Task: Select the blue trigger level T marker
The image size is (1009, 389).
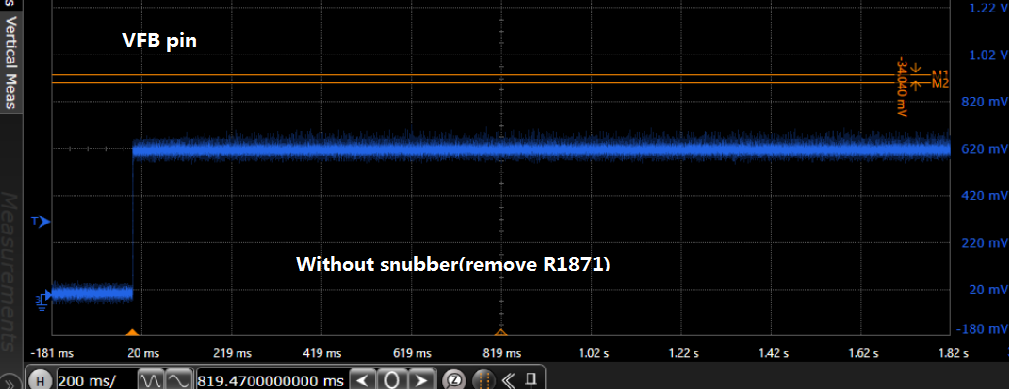Action: (41, 222)
